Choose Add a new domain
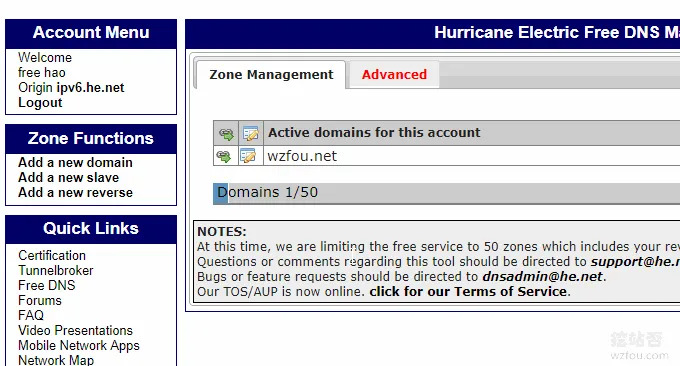This screenshot has height=366, width=680. (x=75, y=163)
